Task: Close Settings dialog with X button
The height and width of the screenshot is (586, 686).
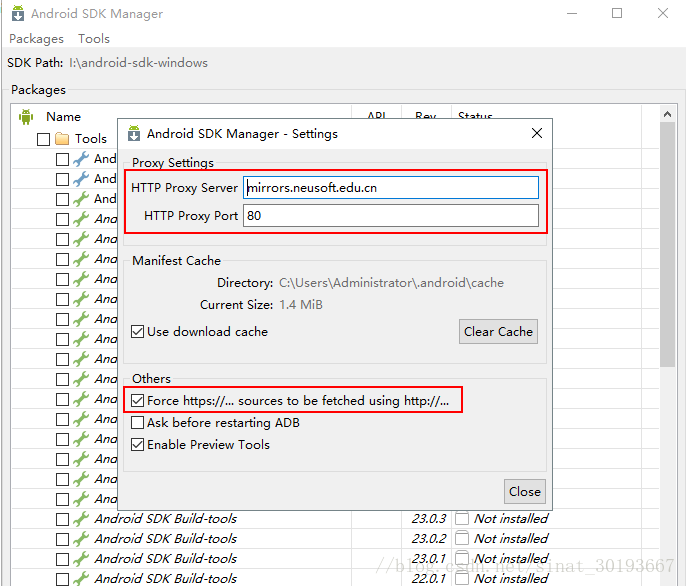Action: (537, 133)
